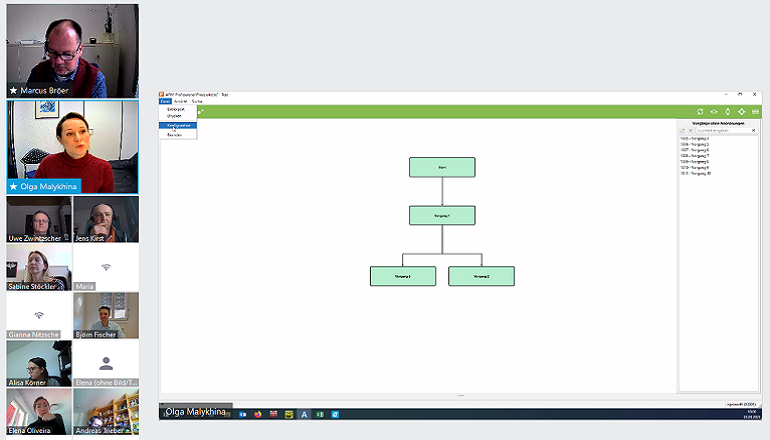Open the Suche menu
Screen dimensions: 770x440
pos(196,101)
